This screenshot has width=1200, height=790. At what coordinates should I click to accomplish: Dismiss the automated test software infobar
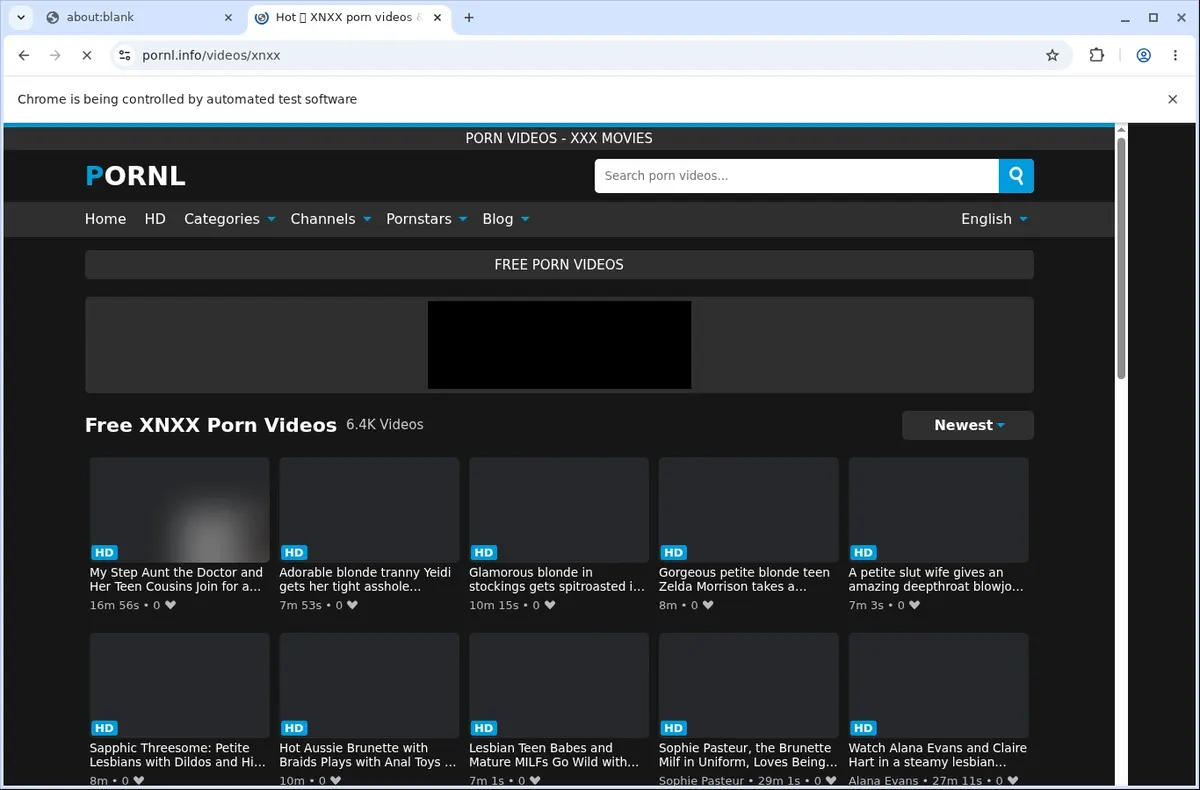point(1173,99)
